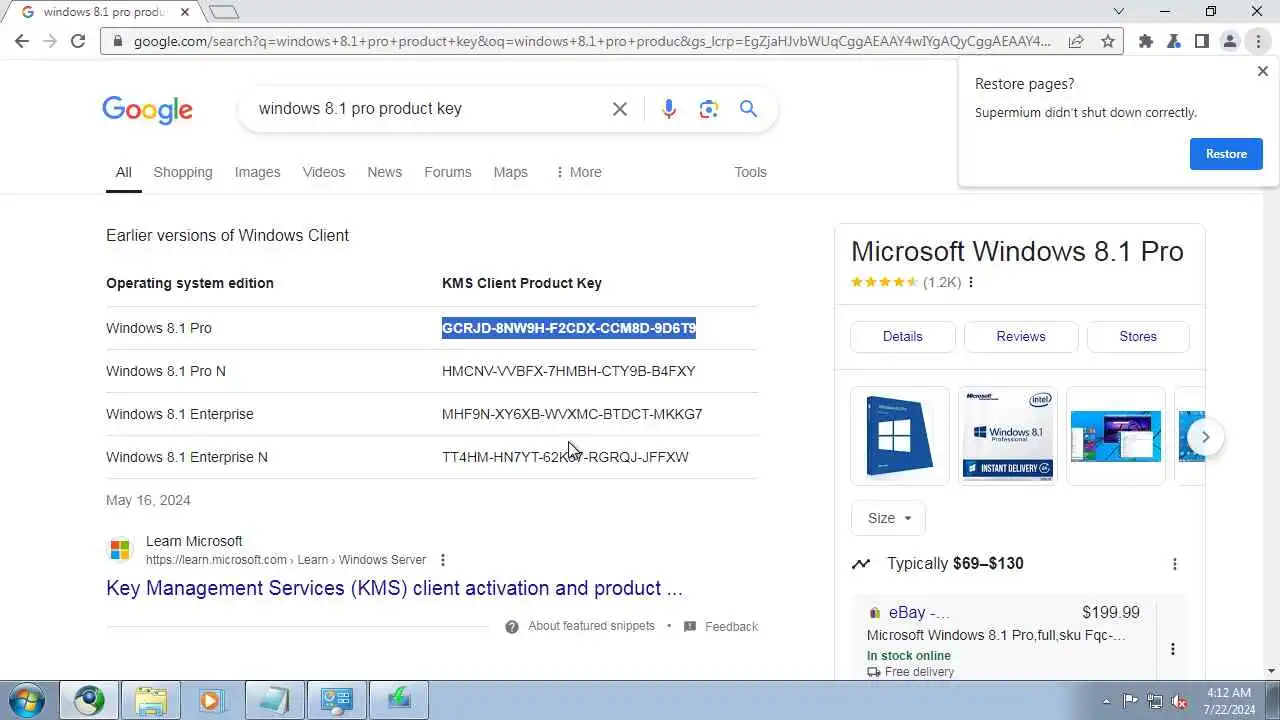Image resolution: width=1280 pixels, height=720 pixels.
Task: Click the flask experiments icon in toolbar
Action: (x=1174, y=41)
